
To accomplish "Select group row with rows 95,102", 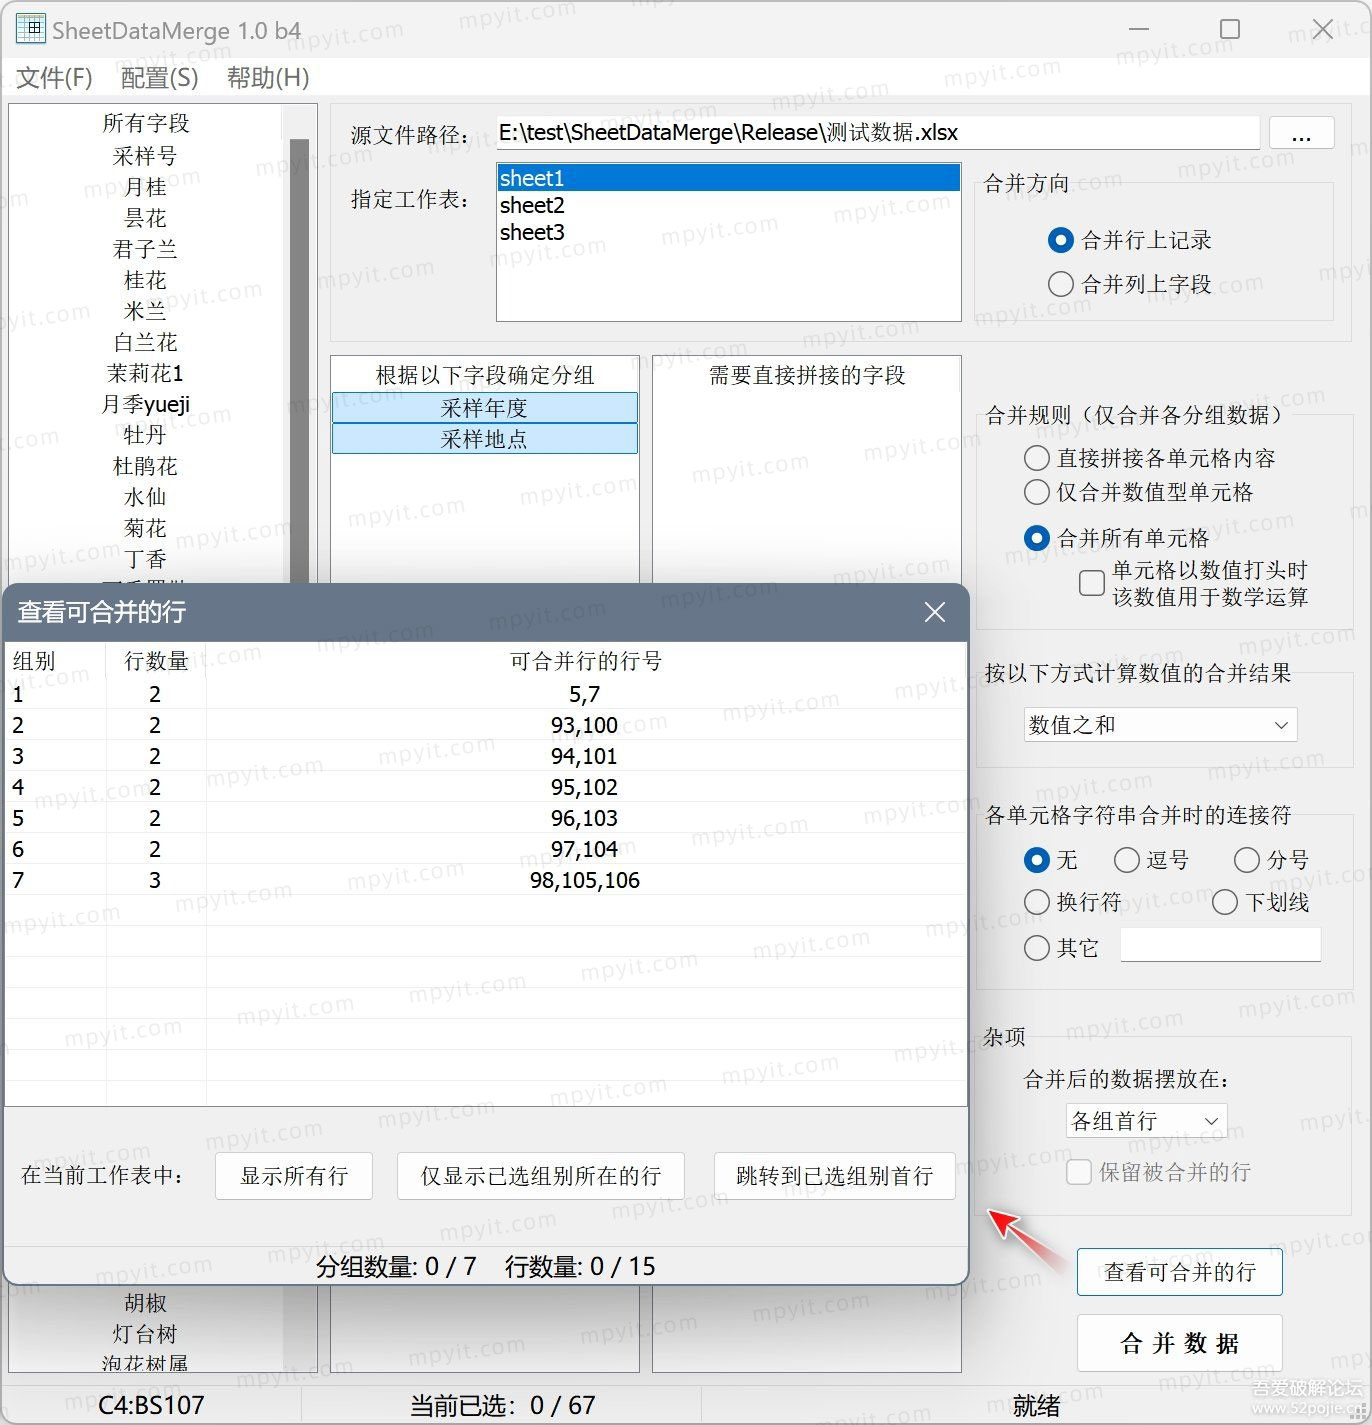I will [x=486, y=787].
